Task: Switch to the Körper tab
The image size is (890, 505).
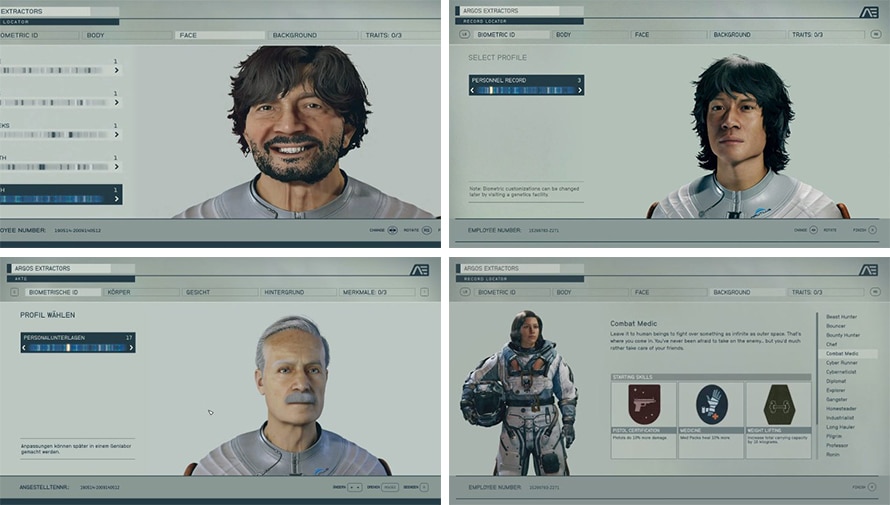Action: 141,292
